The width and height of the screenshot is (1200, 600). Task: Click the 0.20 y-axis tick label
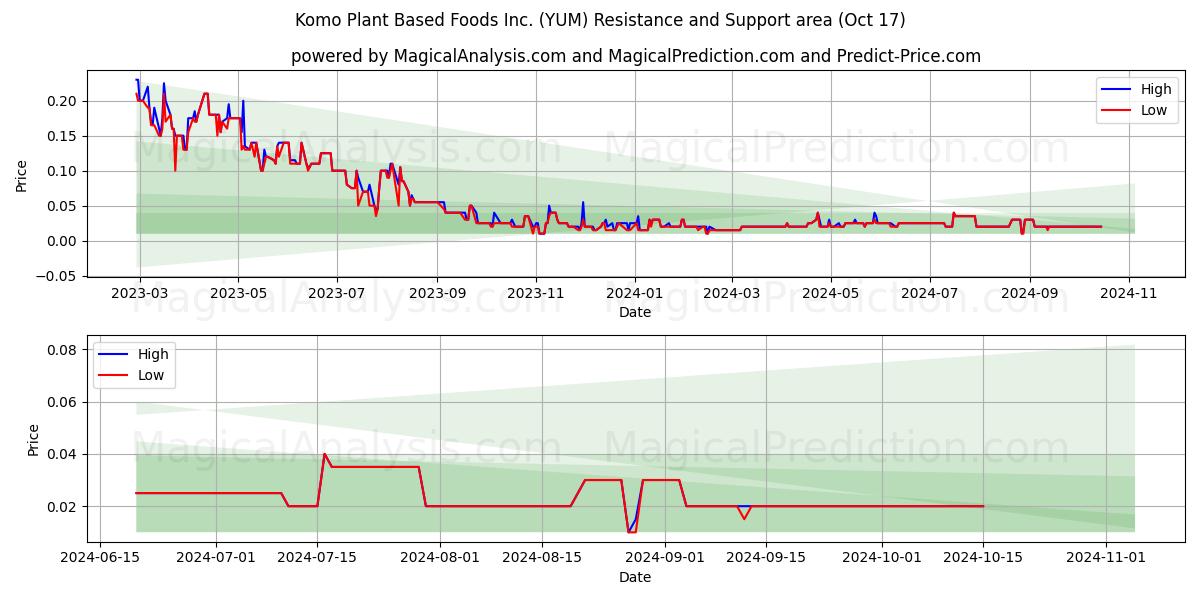coord(63,101)
